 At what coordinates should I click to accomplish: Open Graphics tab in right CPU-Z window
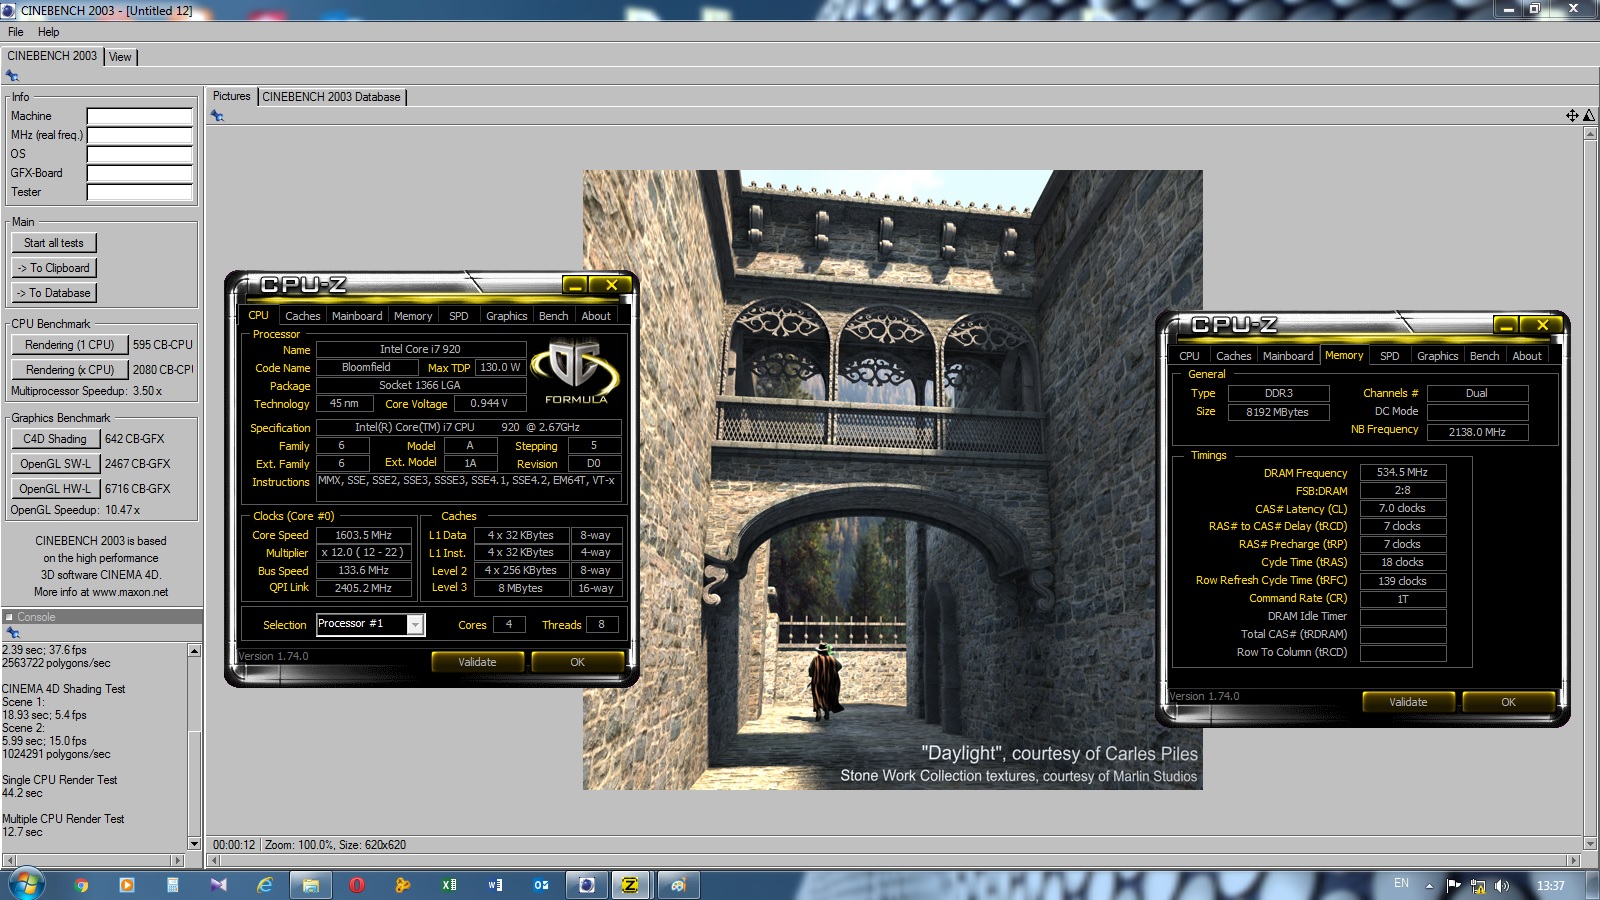[1437, 356]
